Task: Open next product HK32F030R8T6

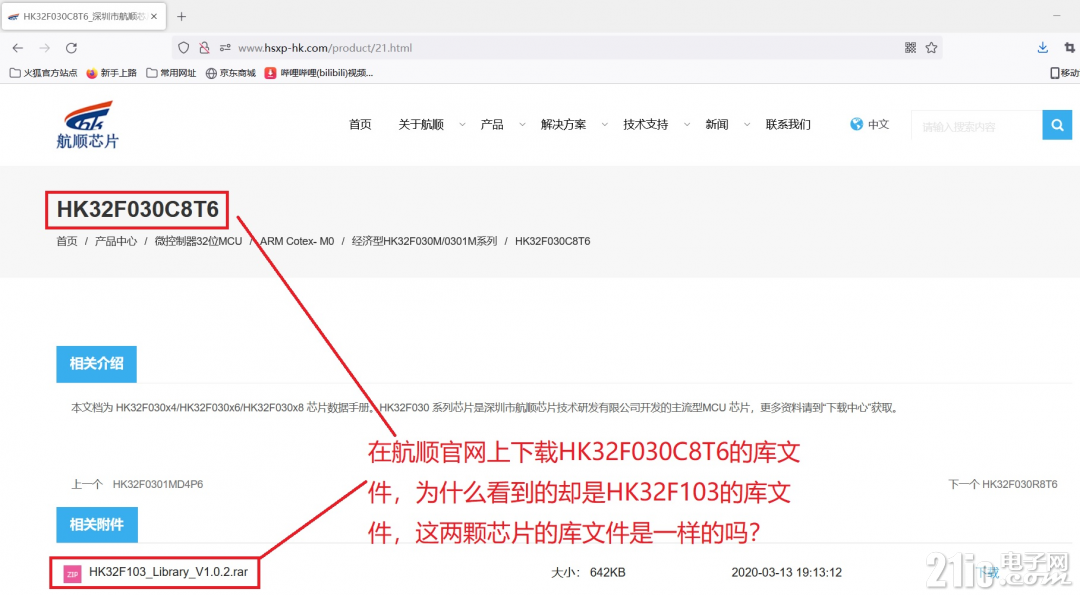Action: click(x=1019, y=484)
